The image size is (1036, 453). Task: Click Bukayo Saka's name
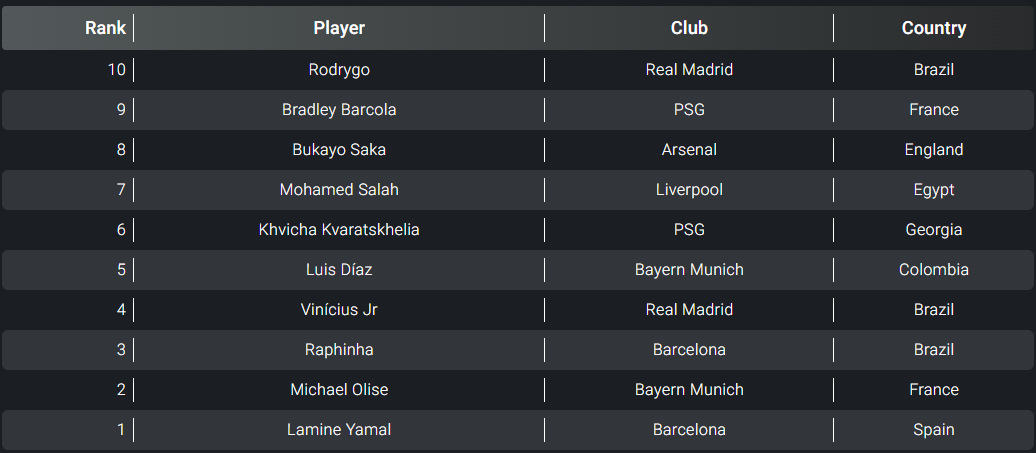(339, 150)
